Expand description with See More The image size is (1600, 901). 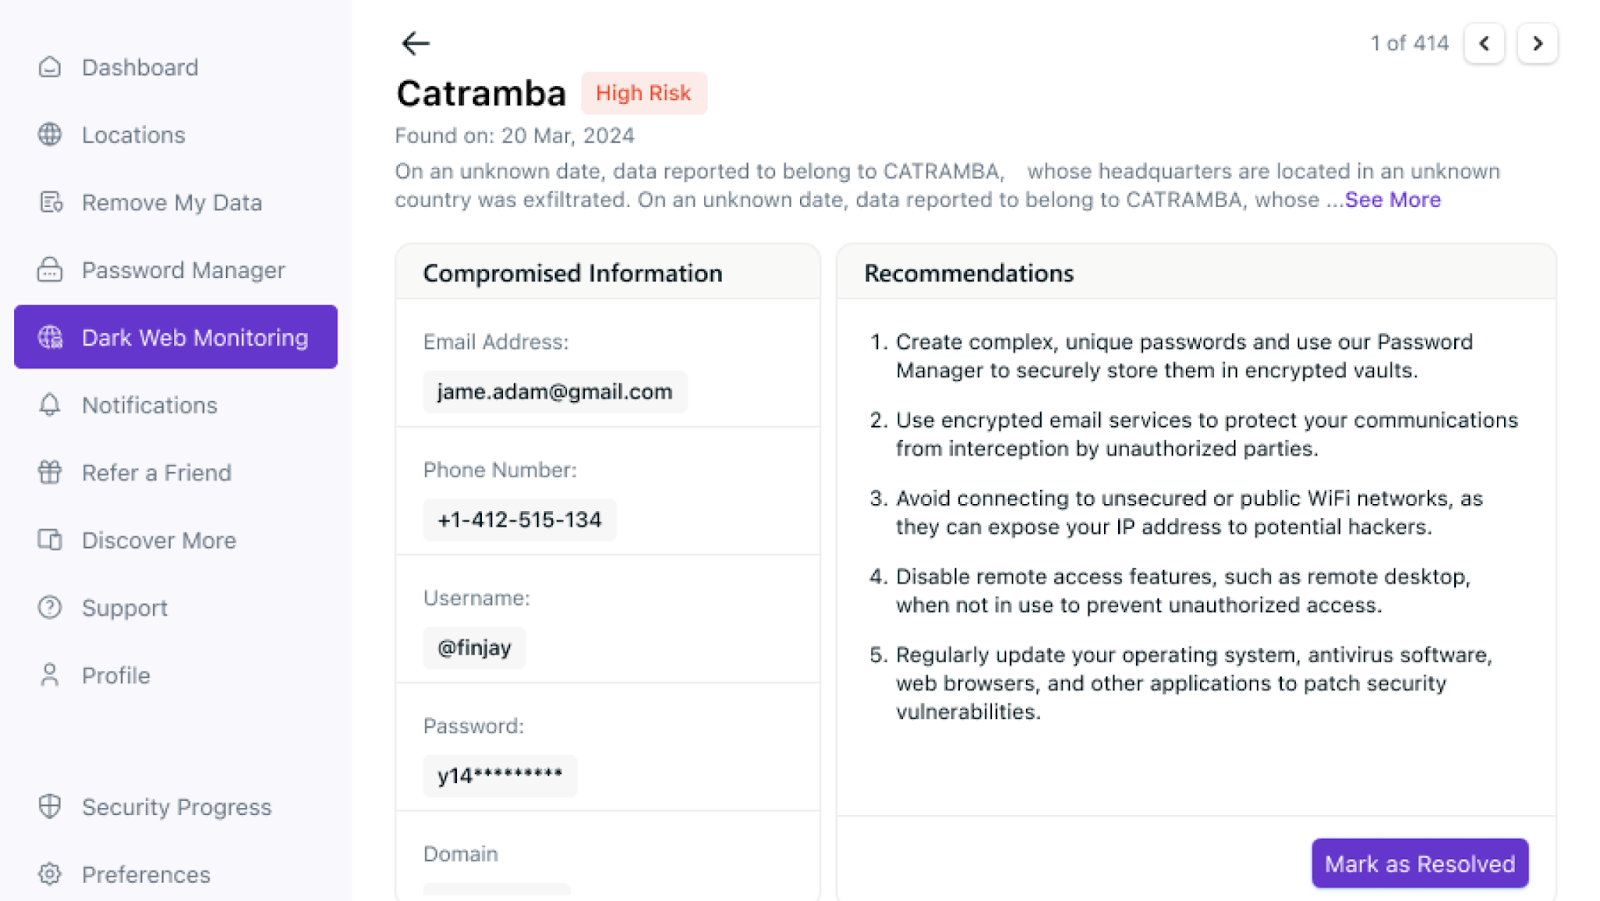pyautogui.click(x=1392, y=200)
